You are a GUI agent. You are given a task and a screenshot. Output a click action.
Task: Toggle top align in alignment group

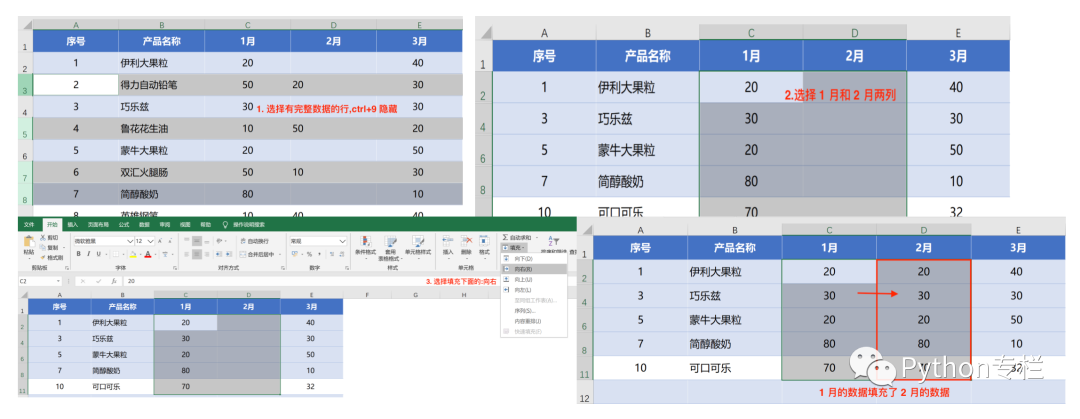187,241
